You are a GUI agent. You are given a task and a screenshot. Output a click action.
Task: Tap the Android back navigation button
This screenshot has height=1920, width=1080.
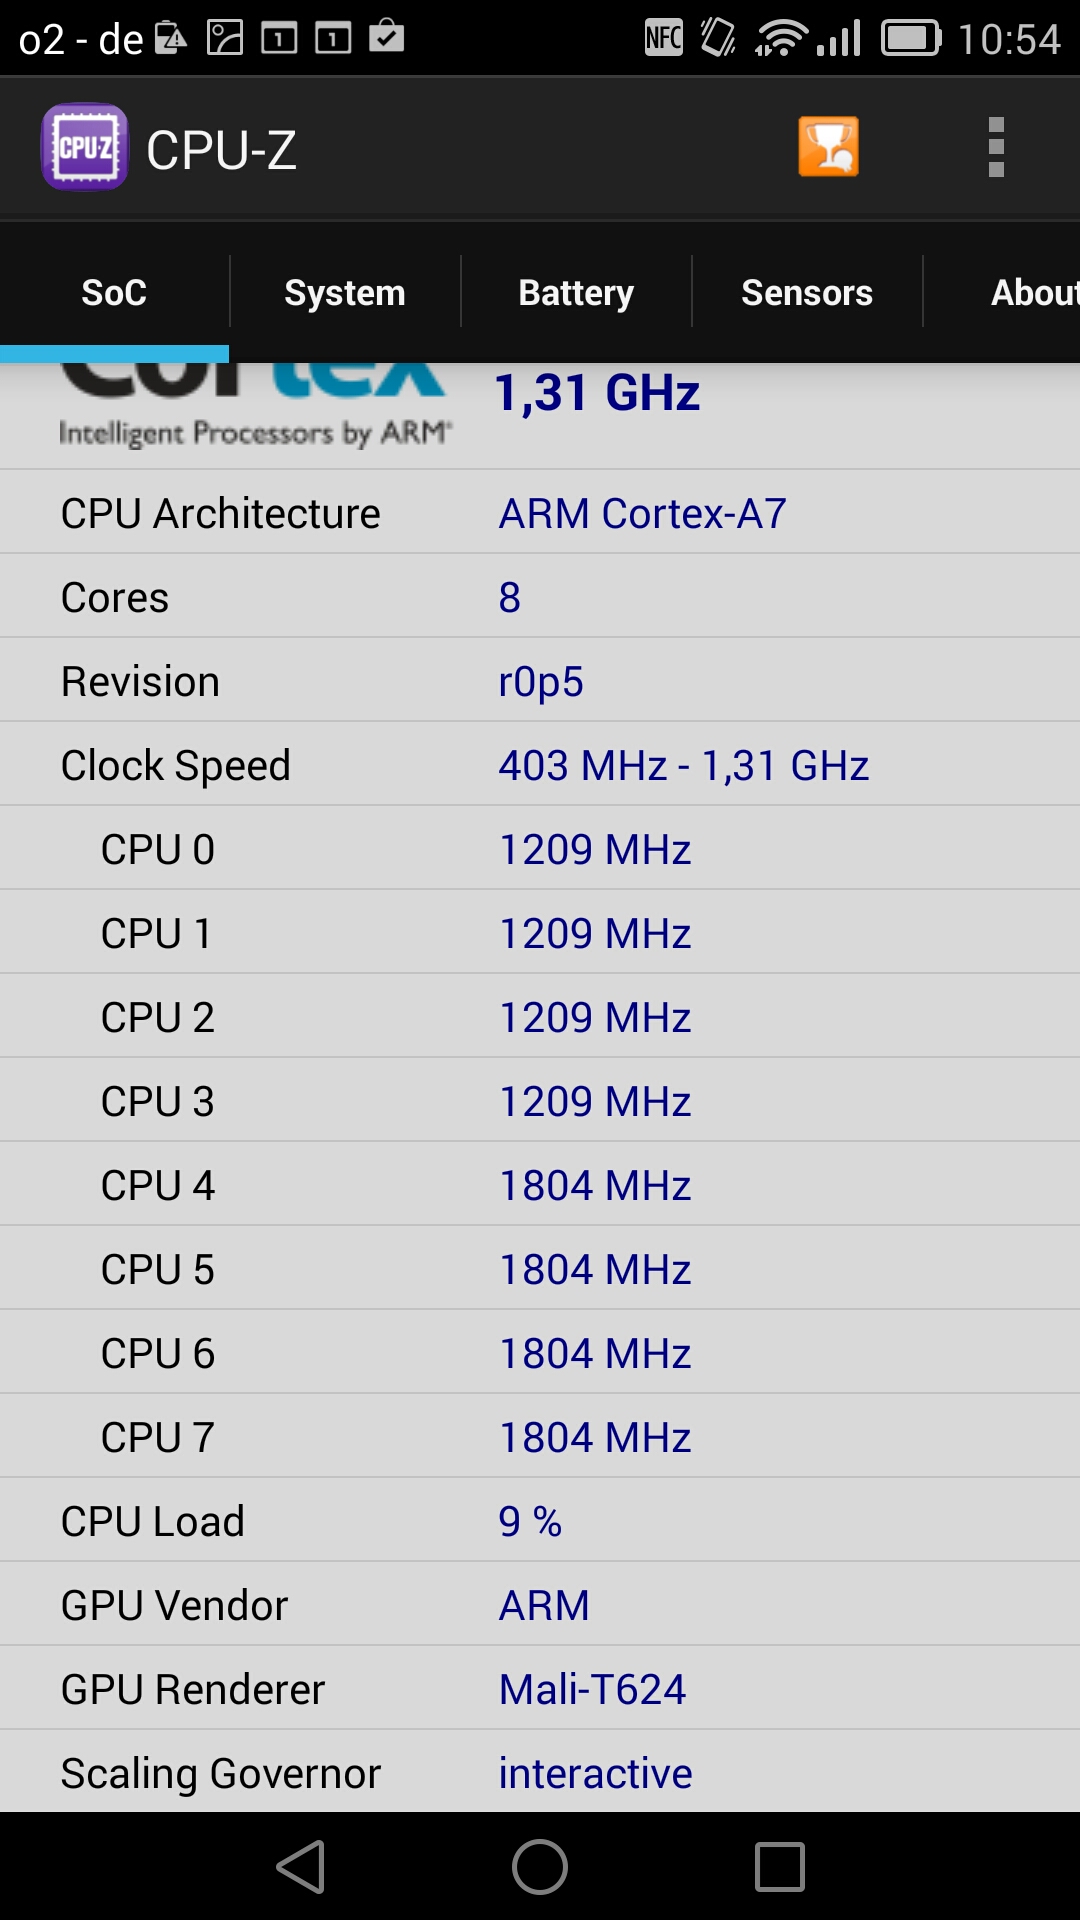click(x=301, y=1867)
